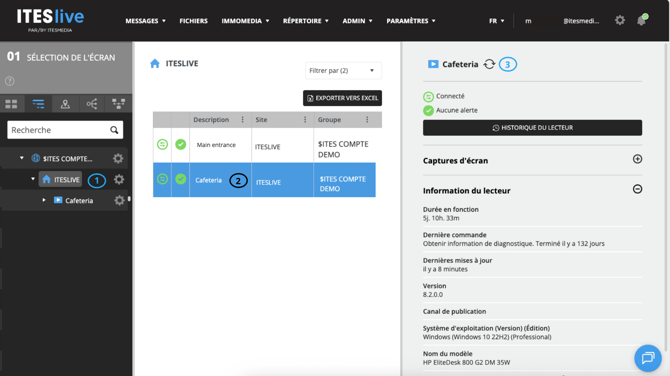
Task: Click HISTORIQUE DU LECTEUR button
Action: point(532,128)
